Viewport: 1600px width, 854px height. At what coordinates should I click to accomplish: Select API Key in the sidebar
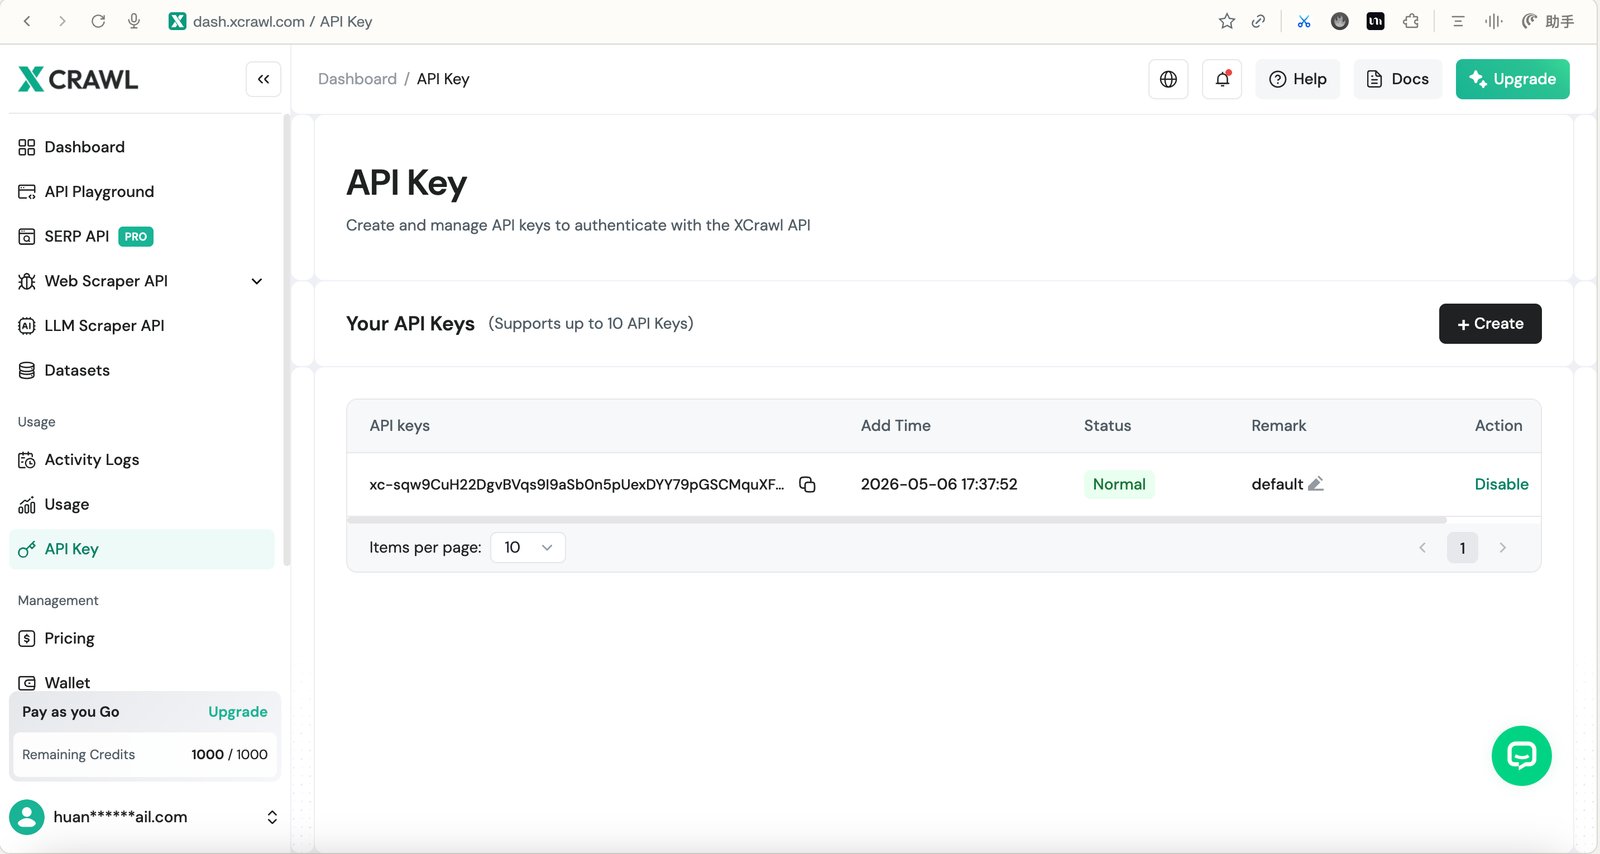click(142, 549)
